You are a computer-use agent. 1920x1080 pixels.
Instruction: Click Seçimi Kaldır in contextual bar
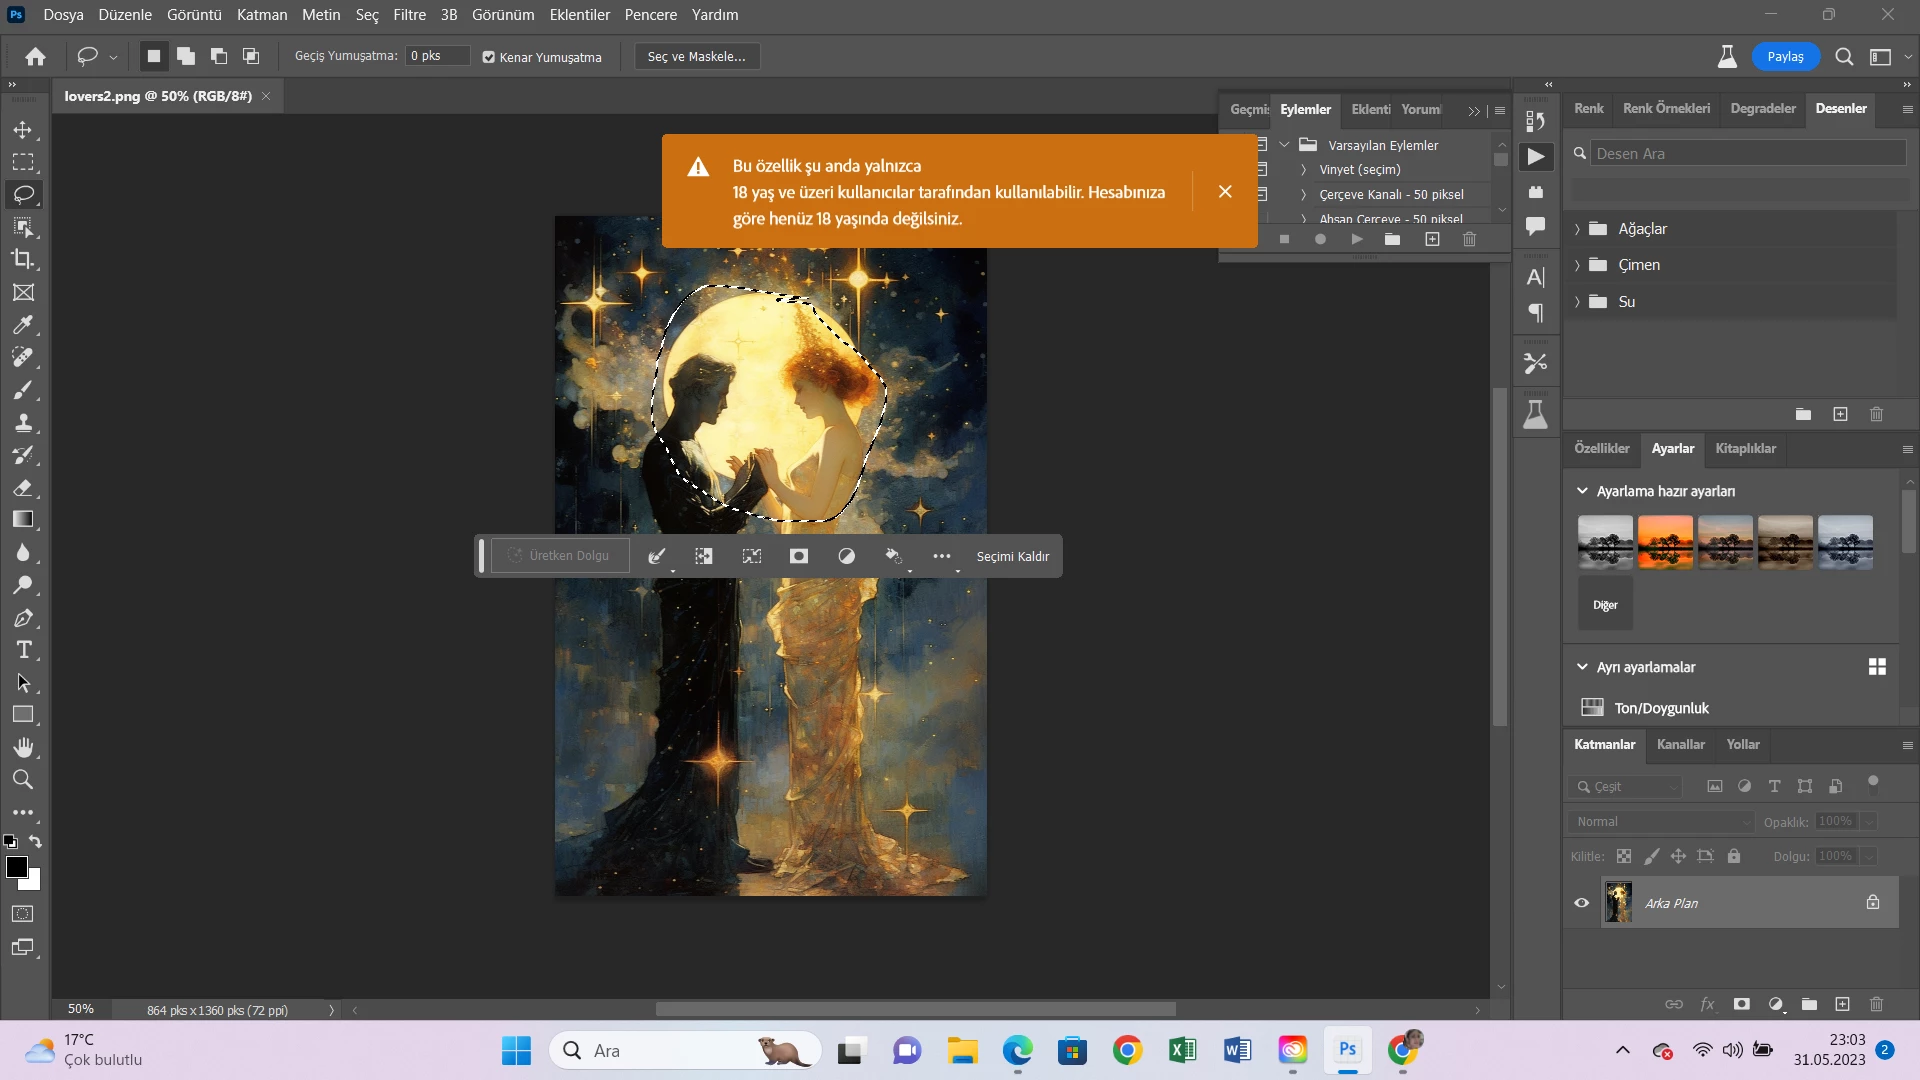coord(1012,556)
